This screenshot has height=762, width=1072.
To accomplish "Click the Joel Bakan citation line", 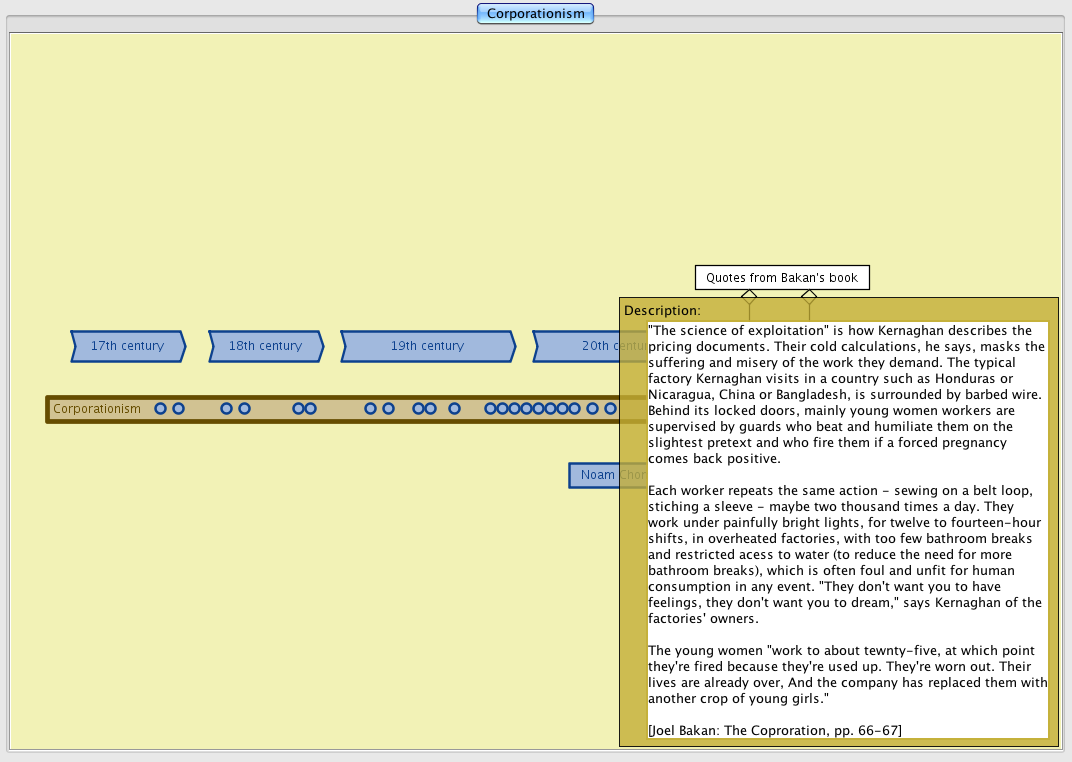I will pos(774,731).
